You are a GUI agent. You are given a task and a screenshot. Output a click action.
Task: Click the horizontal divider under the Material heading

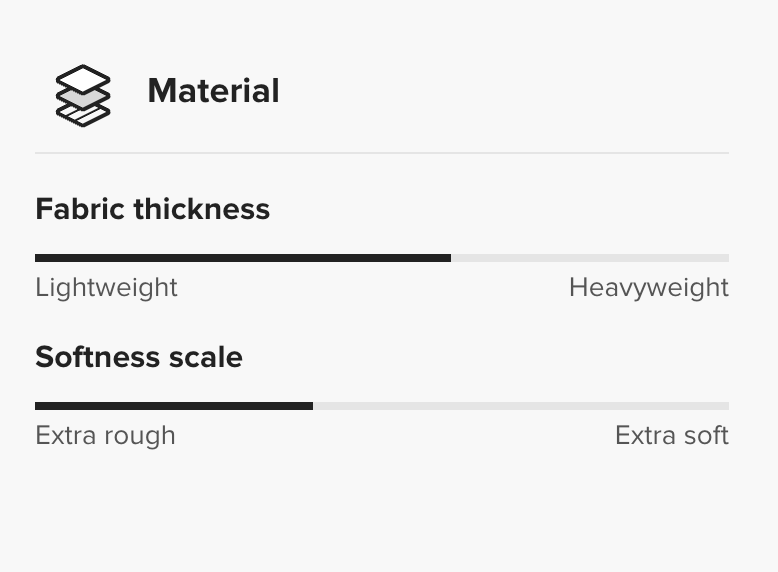coord(382,153)
